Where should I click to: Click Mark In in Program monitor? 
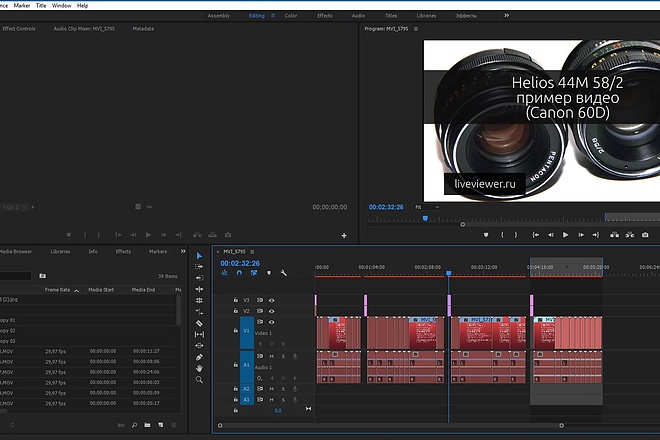click(x=502, y=235)
